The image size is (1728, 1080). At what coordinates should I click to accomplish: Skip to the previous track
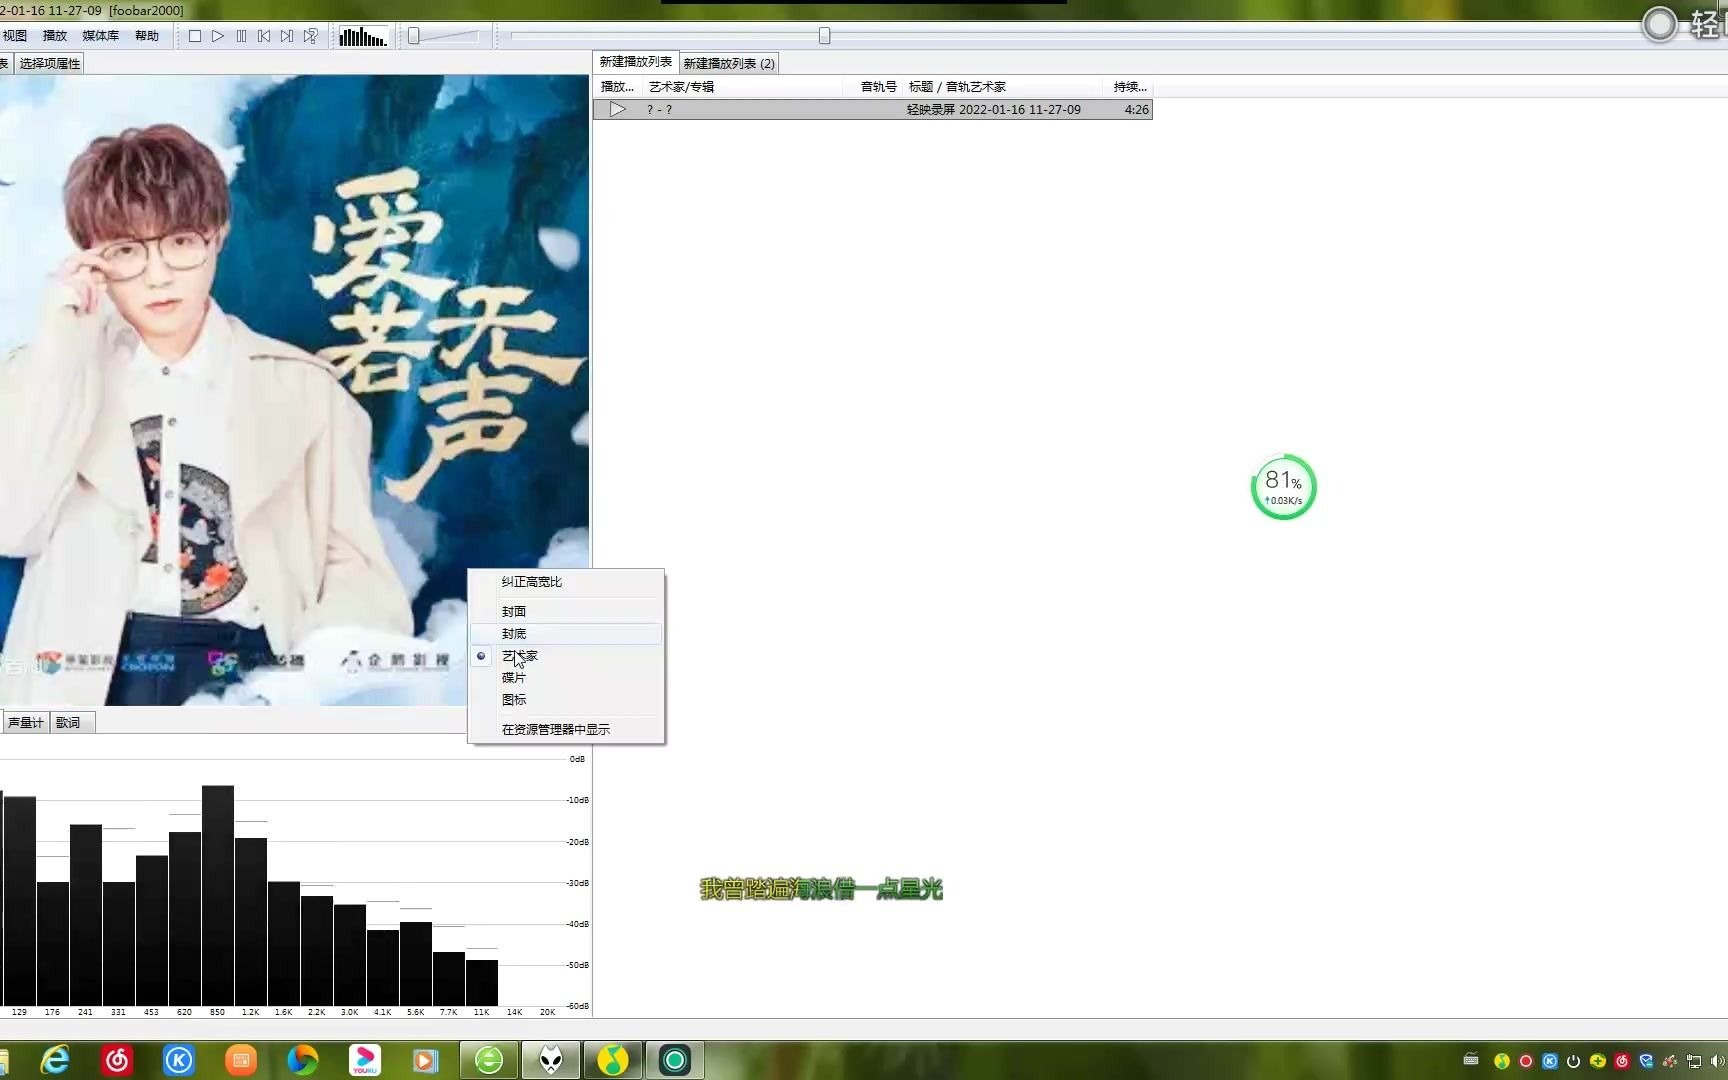(264, 36)
